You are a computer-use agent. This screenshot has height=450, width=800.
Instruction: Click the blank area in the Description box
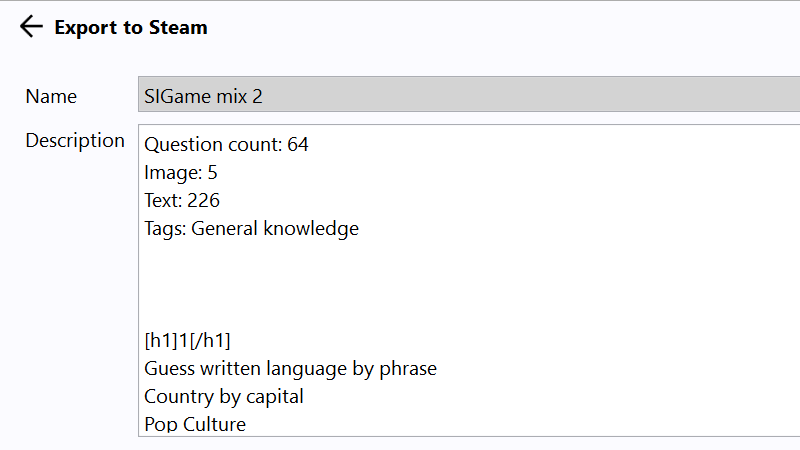[x=469, y=285]
